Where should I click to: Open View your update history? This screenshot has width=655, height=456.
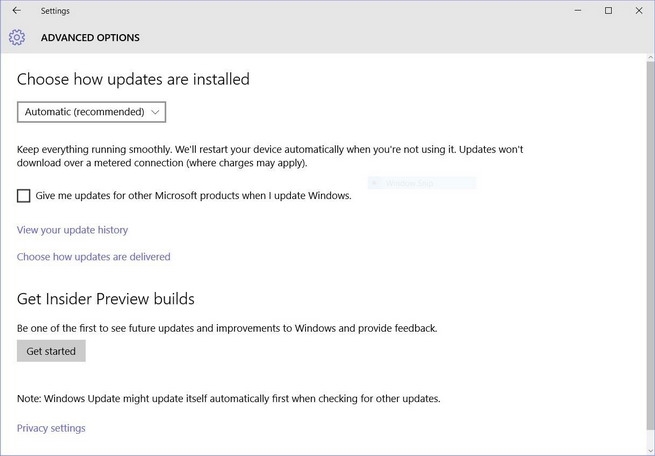pos(73,230)
